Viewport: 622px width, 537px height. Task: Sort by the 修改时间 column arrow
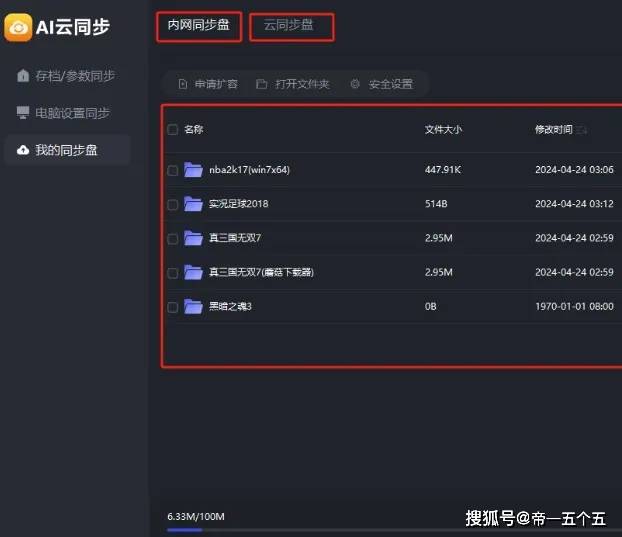pos(582,130)
